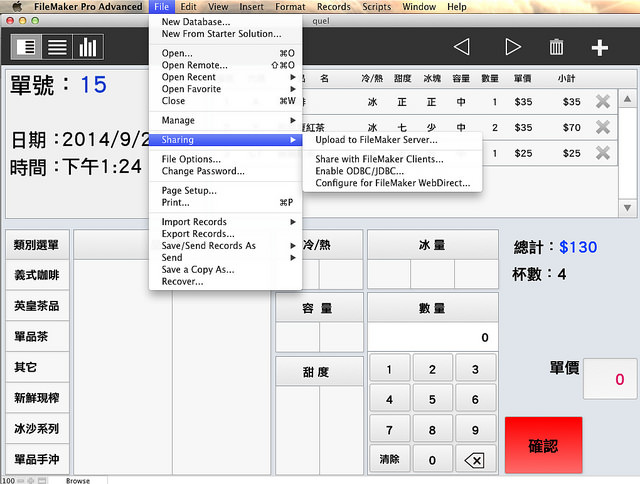Open the Help menu
640x484 pixels.
(x=457, y=7)
